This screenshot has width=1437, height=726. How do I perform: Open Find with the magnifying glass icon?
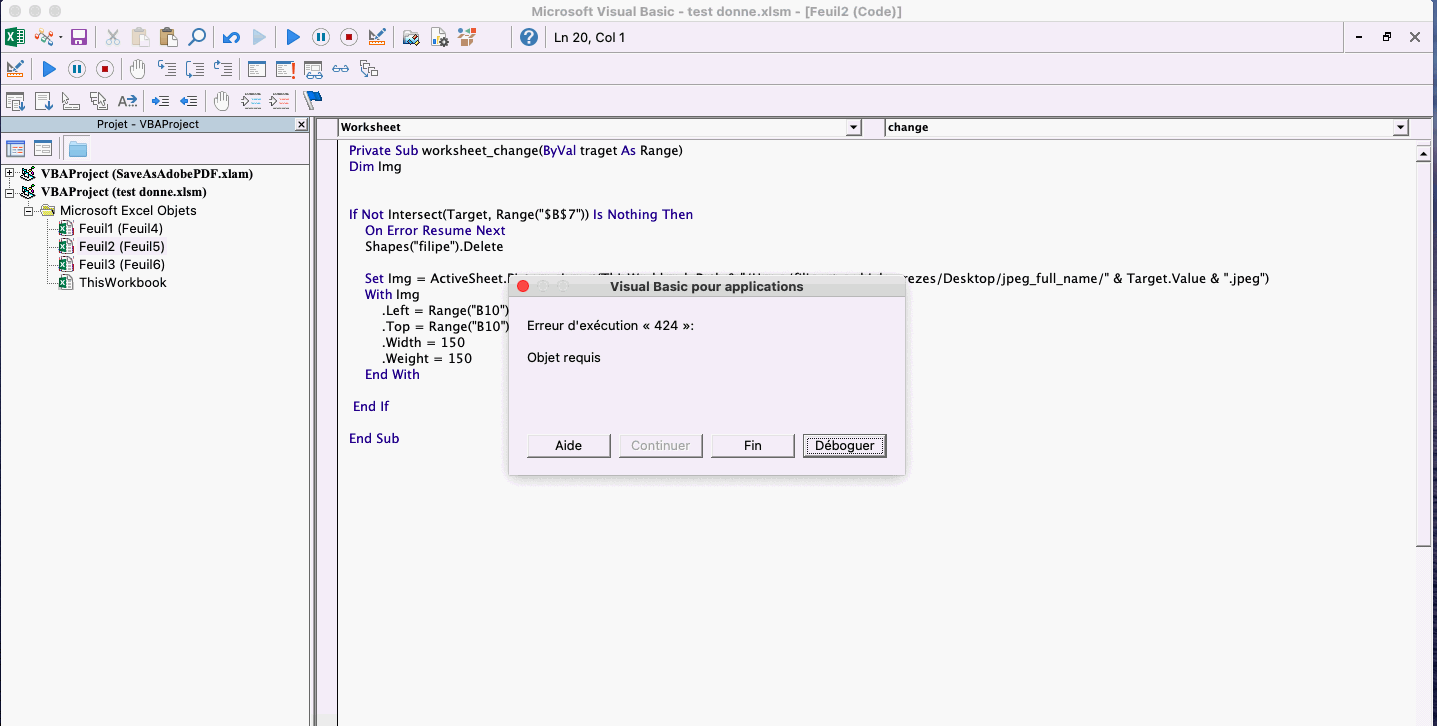coord(197,37)
